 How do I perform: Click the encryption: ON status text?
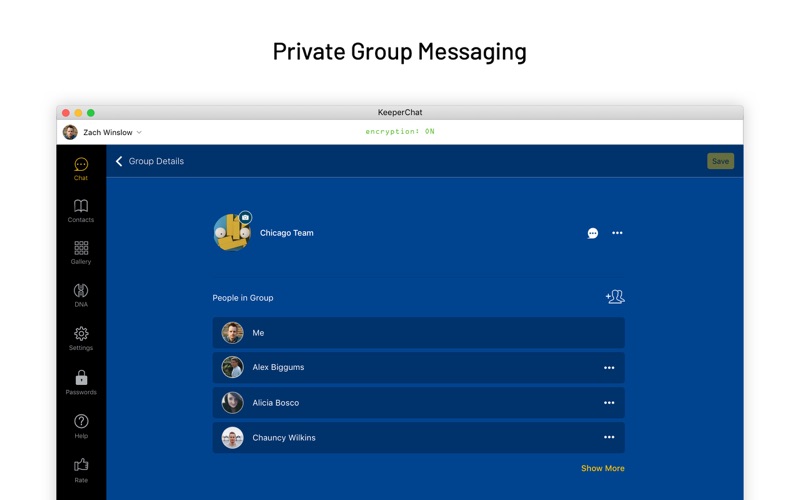[x=400, y=132]
